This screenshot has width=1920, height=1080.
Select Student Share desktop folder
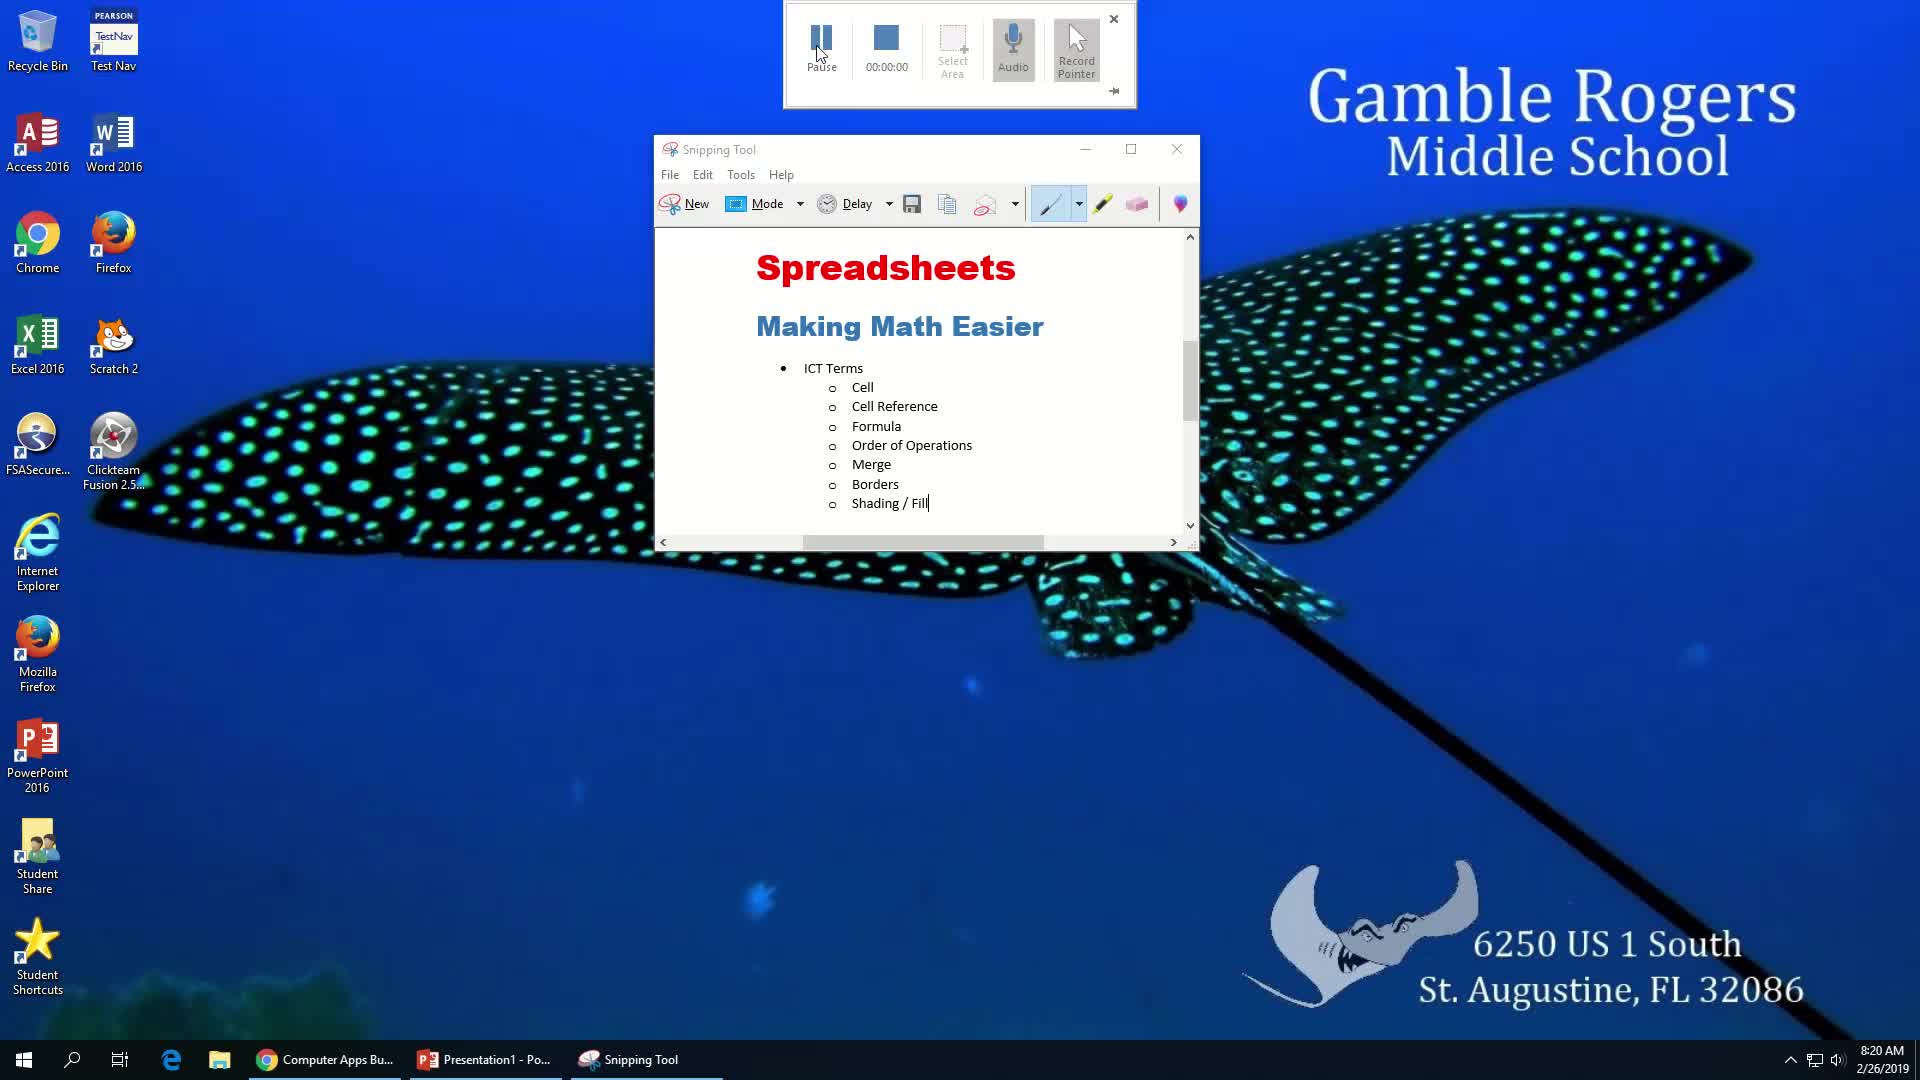[x=38, y=857]
